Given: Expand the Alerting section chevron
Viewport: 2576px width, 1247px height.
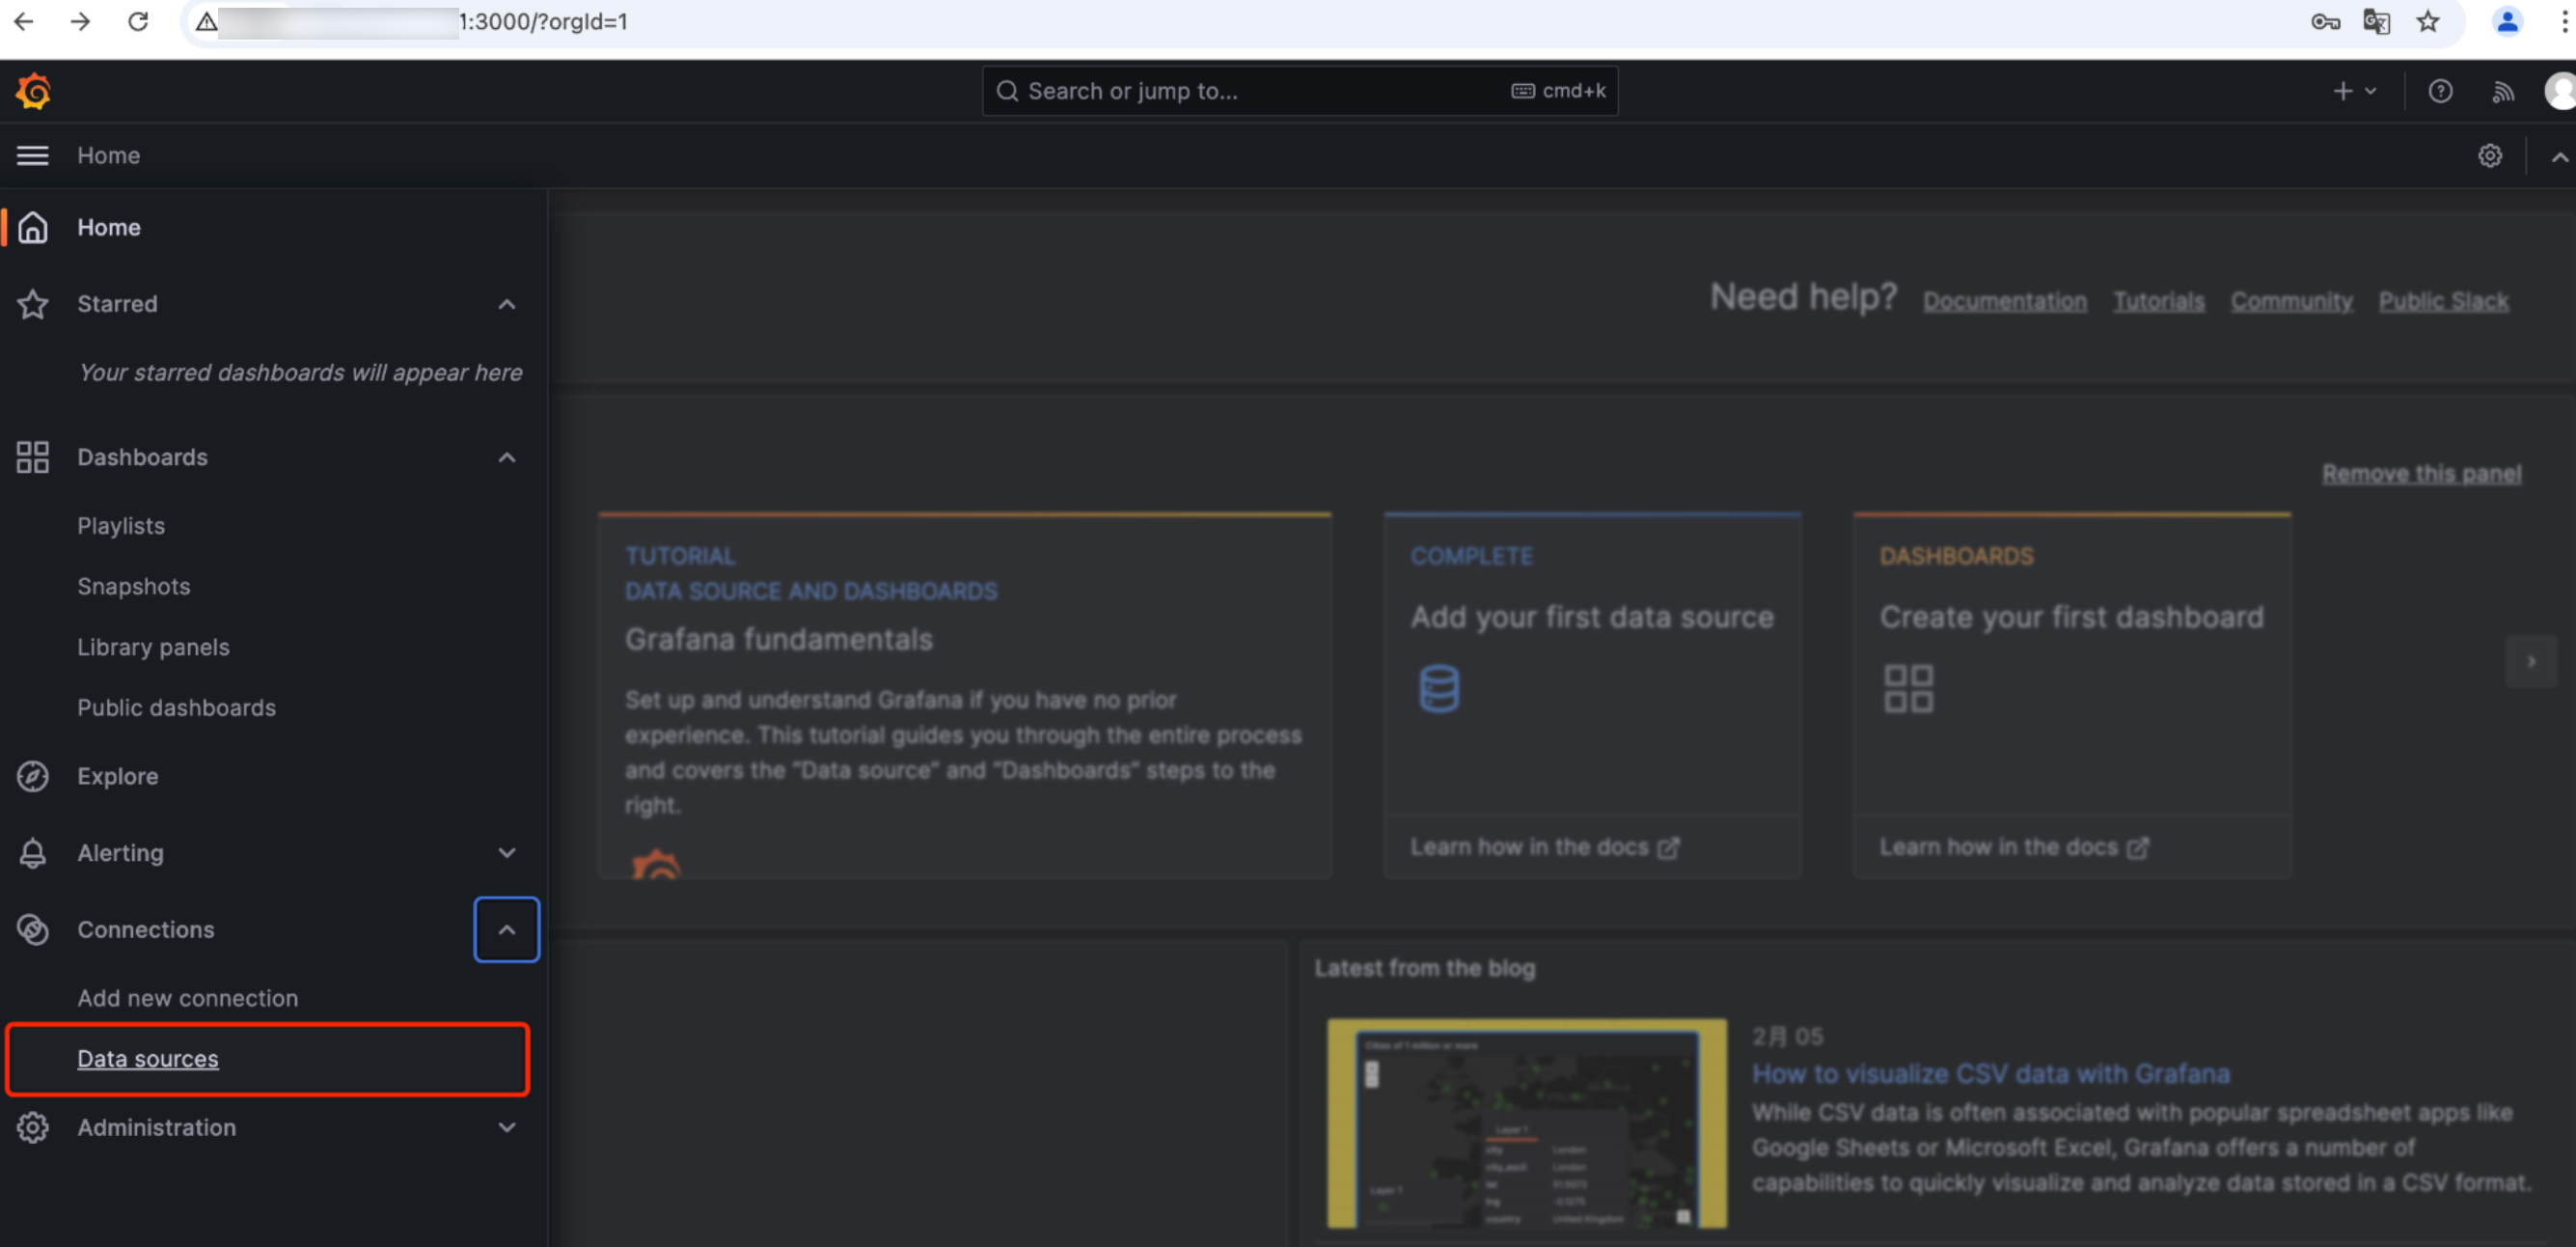Looking at the screenshot, I should [x=507, y=853].
